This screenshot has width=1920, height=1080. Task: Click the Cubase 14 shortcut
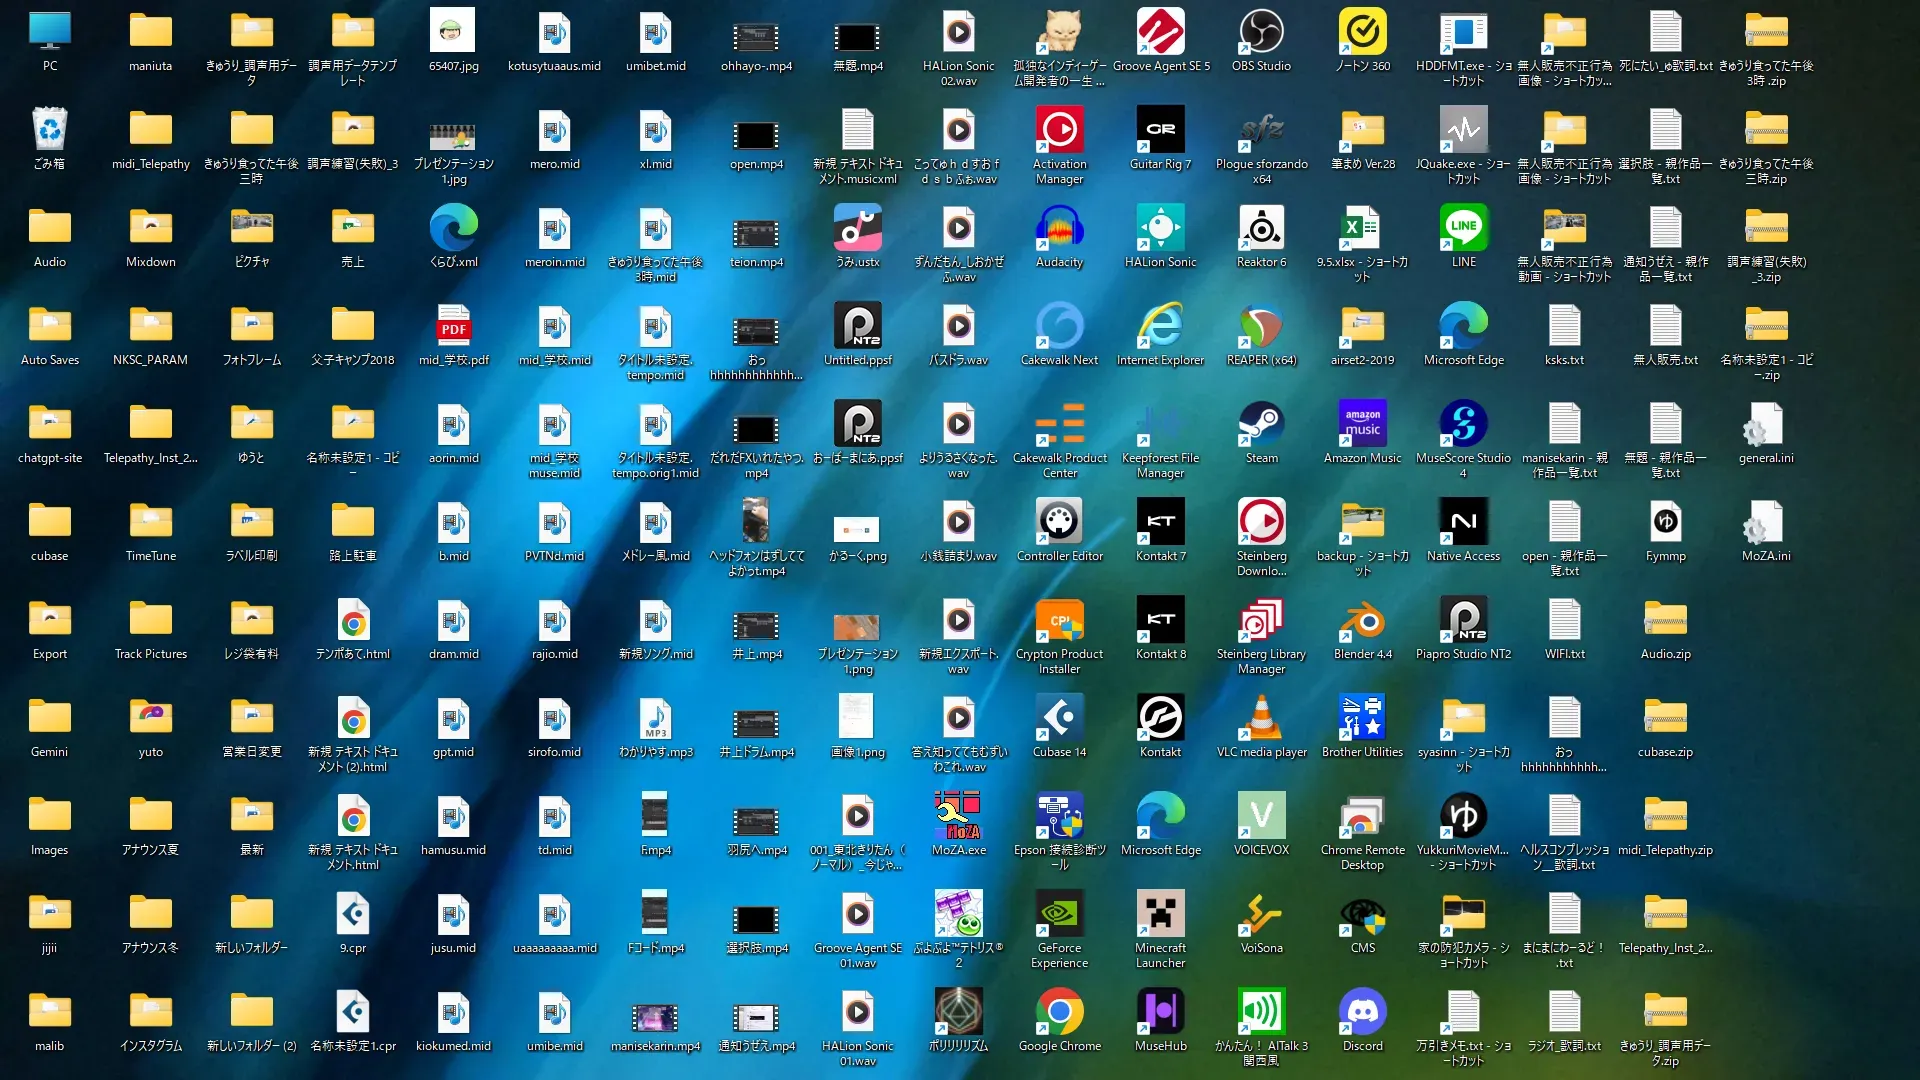[x=1059, y=719]
